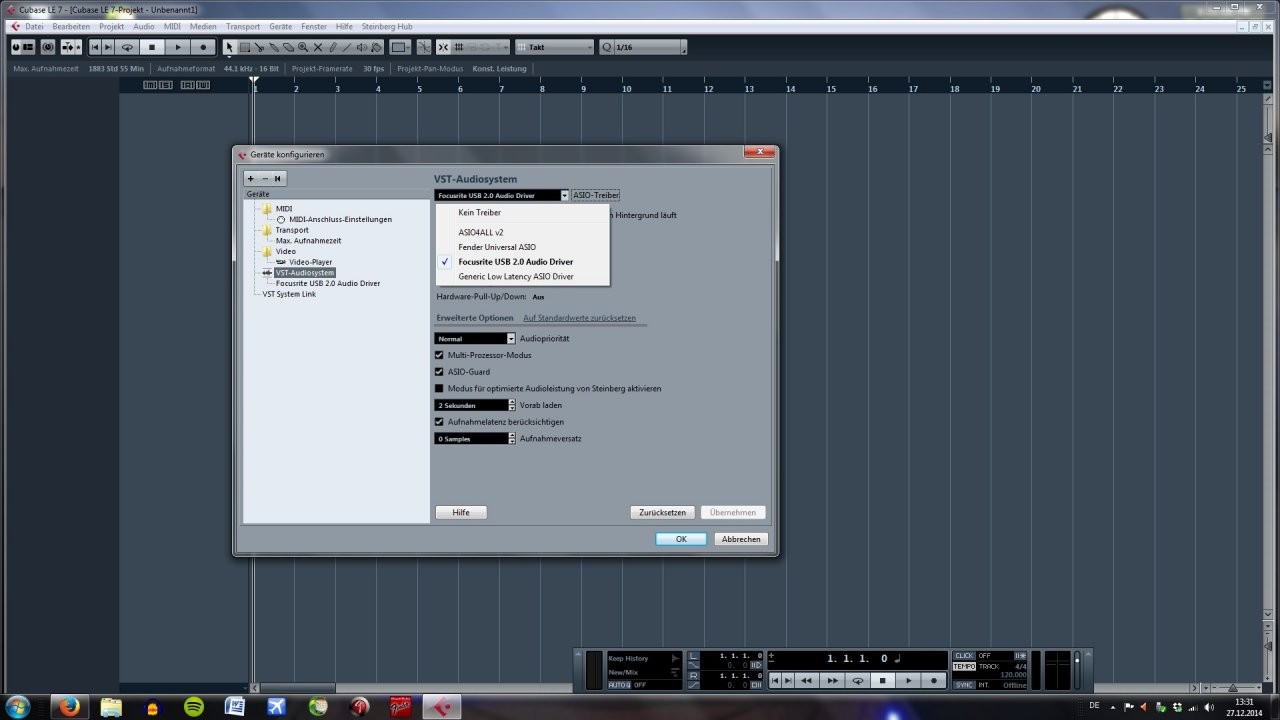This screenshot has height=720, width=1280.
Task: Open the ASIO-Treiber driver dropdown
Action: point(502,195)
